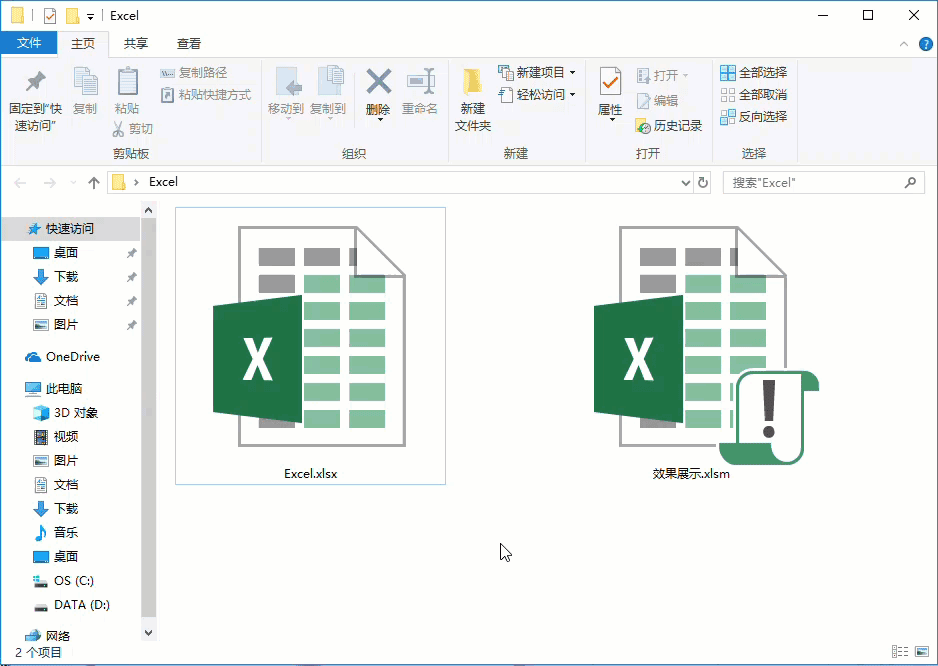The width and height of the screenshot is (938, 666).
Task: Switch to the Home tab
Action: coord(83,43)
